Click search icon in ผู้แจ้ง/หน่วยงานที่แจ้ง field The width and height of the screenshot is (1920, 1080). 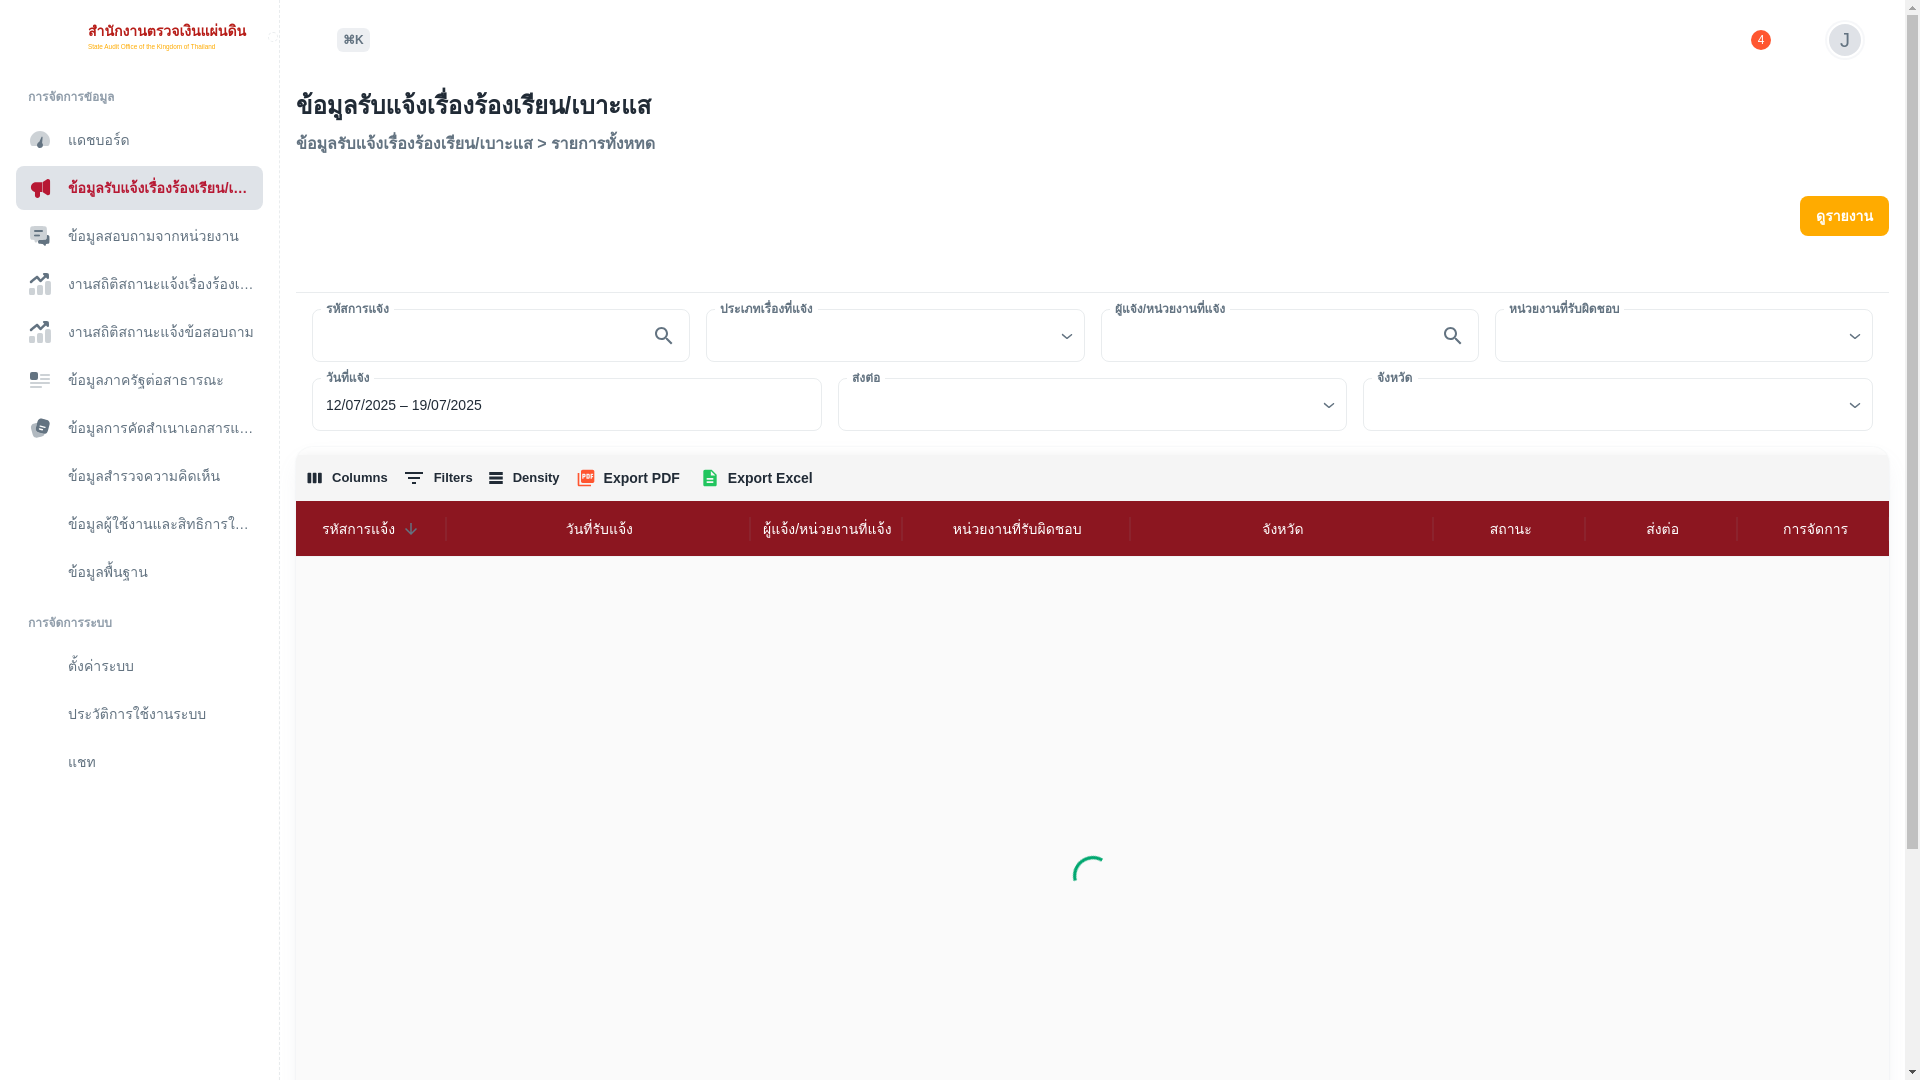click(1453, 336)
